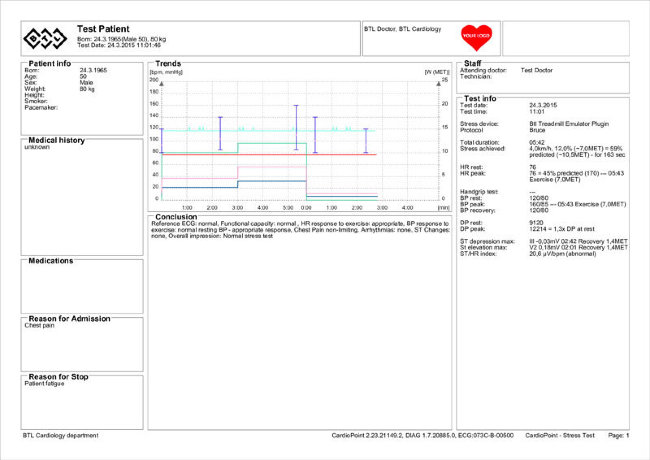The height and width of the screenshot is (460, 650).
Task: Select 'Patient fatigue' stop reason
Action: (x=44, y=384)
